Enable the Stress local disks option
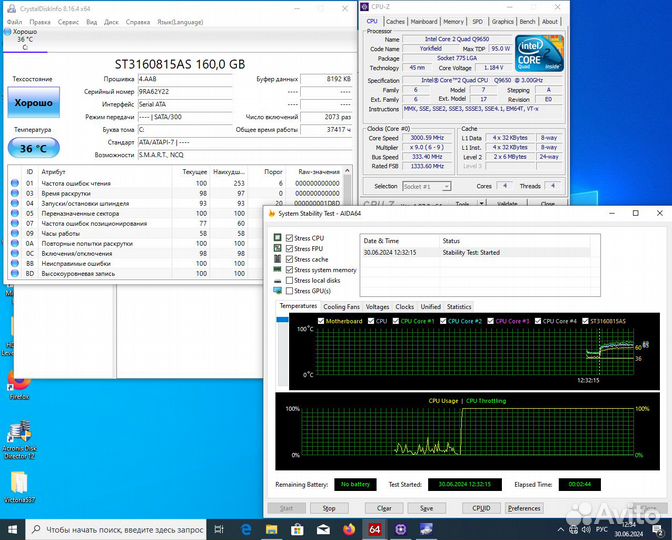This screenshot has height=540, width=672. (x=291, y=280)
